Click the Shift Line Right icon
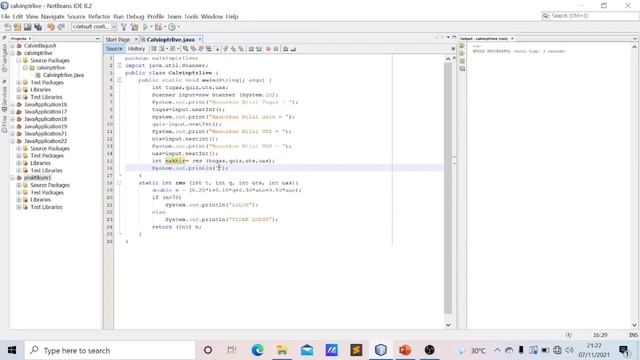This screenshot has width=640, height=360. (259, 49)
